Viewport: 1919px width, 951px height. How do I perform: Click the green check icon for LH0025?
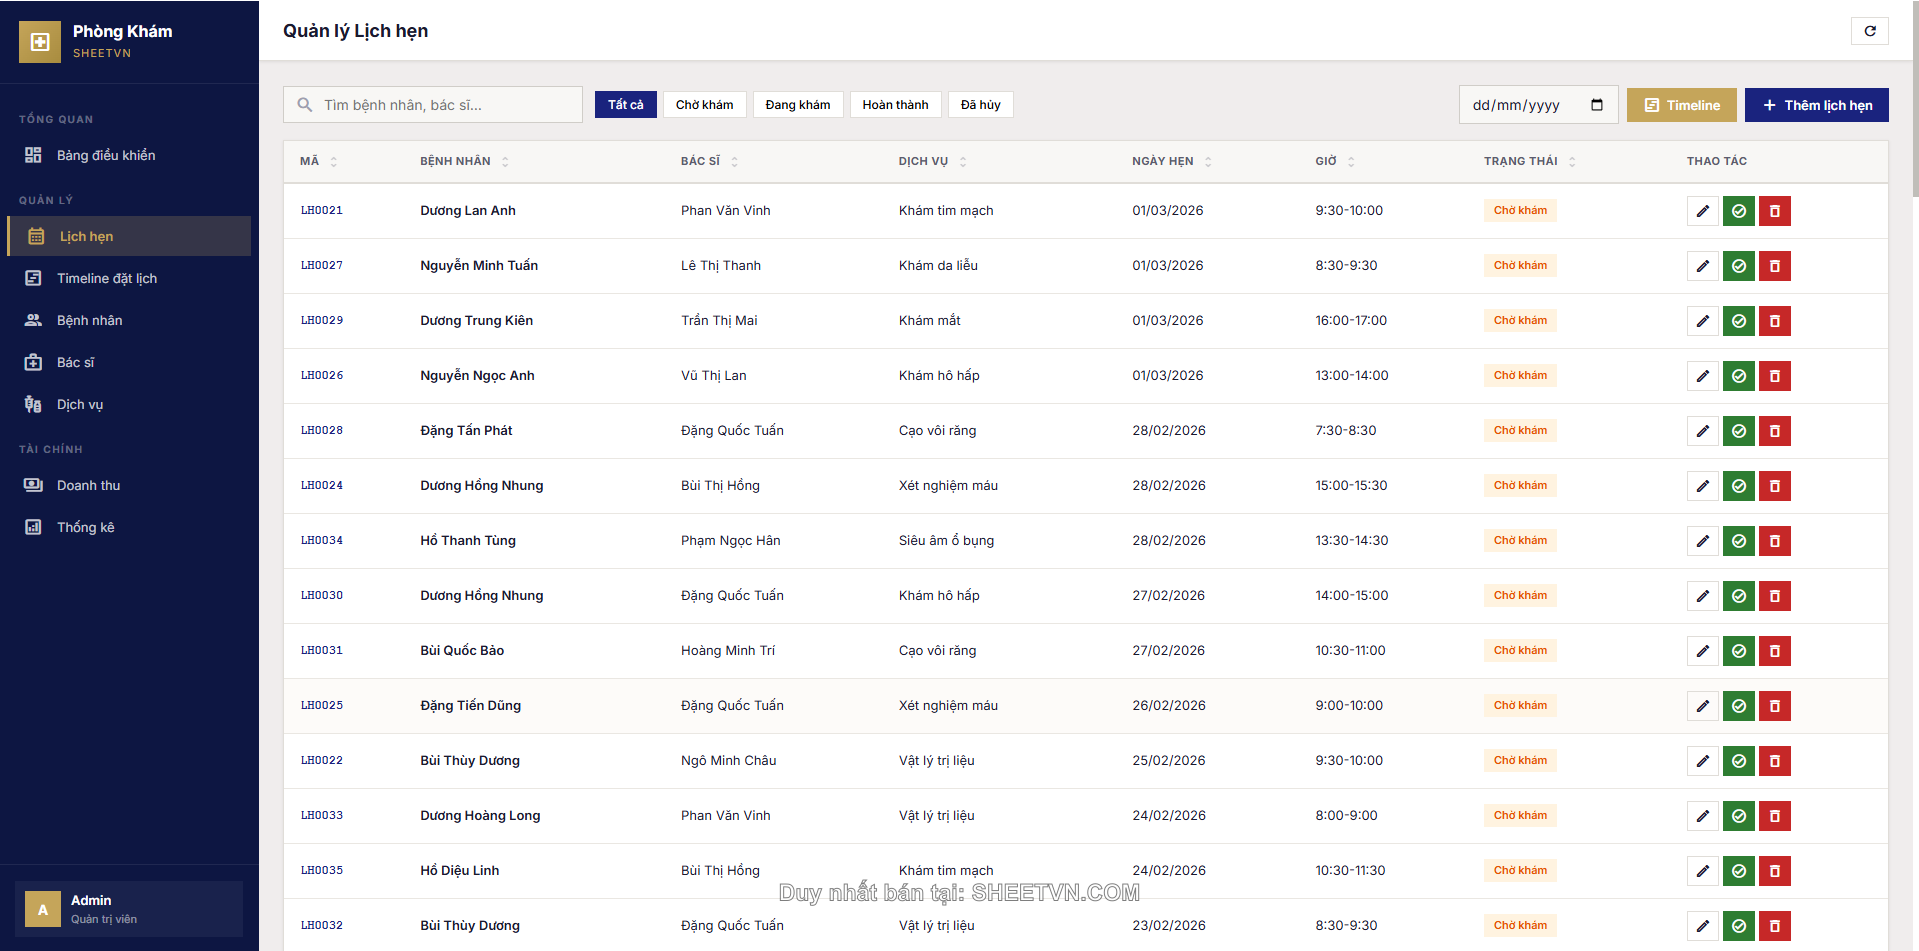click(1738, 706)
